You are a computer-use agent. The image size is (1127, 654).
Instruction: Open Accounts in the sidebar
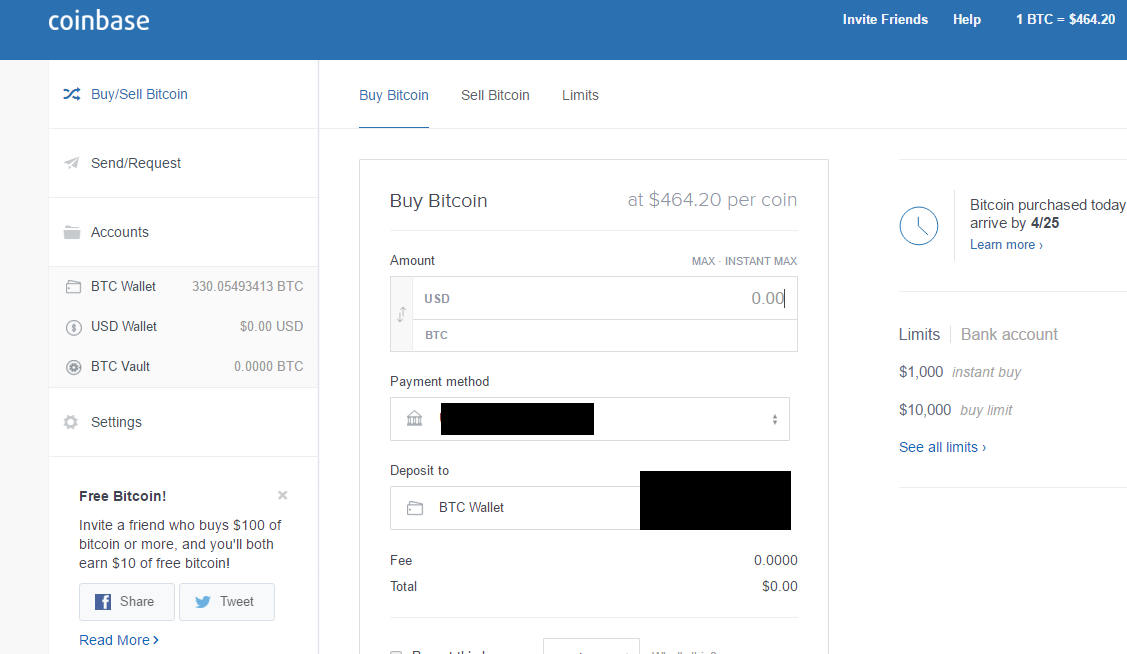pos(183,232)
